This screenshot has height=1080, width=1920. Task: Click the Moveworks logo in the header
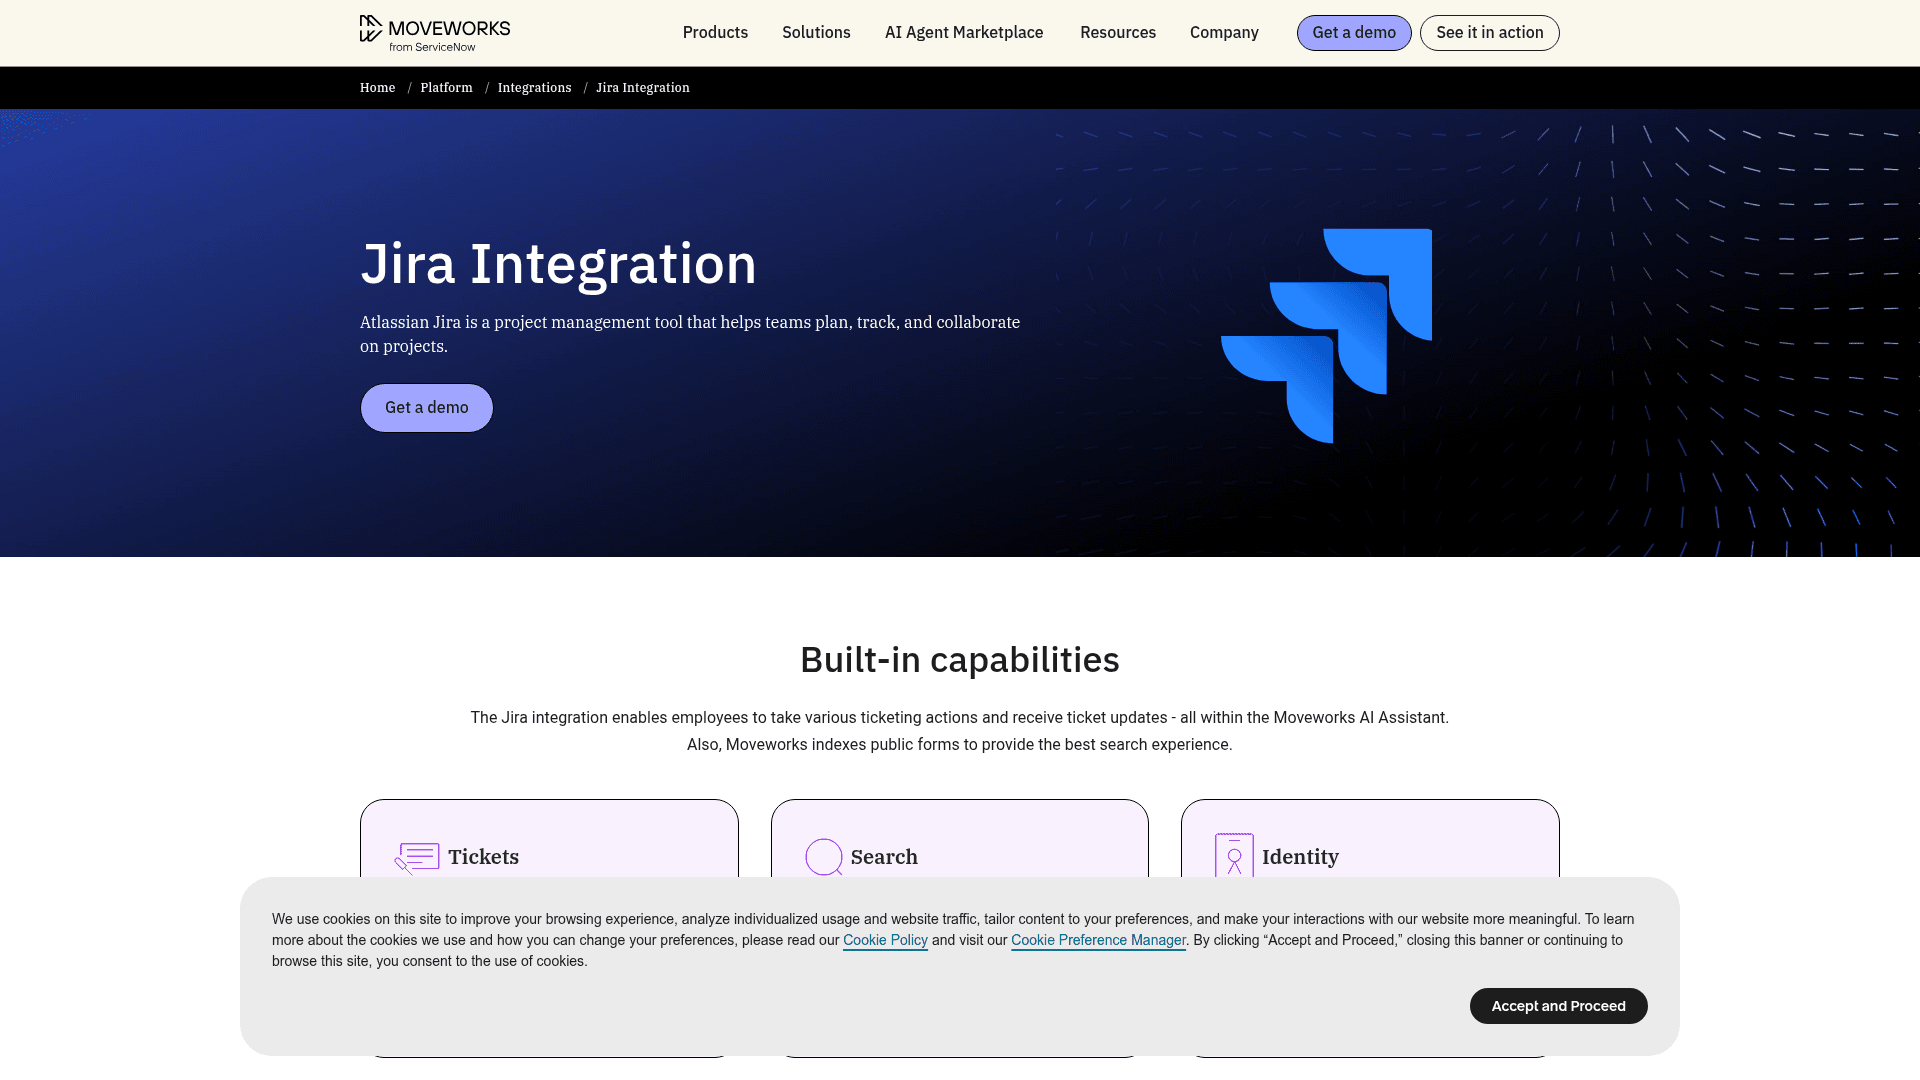click(x=435, y=33)
